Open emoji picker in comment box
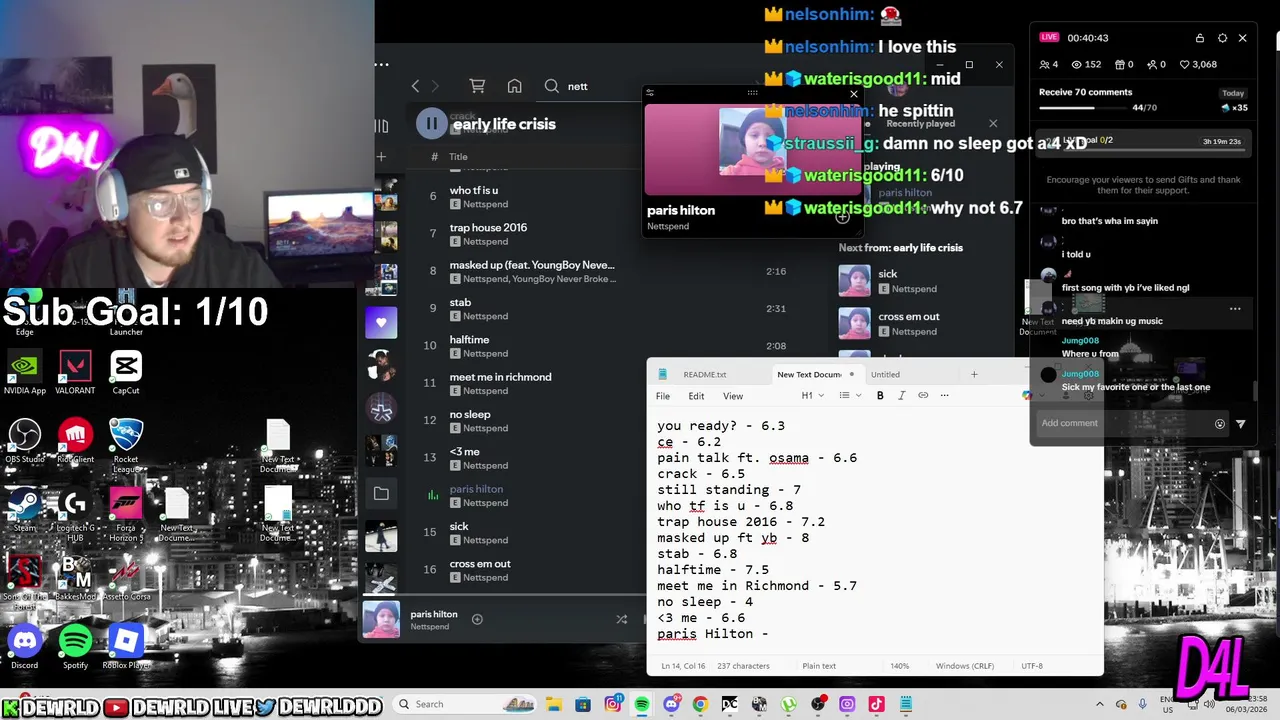Viewport: 1280px width, 720px height. (x=1220, y=424)
